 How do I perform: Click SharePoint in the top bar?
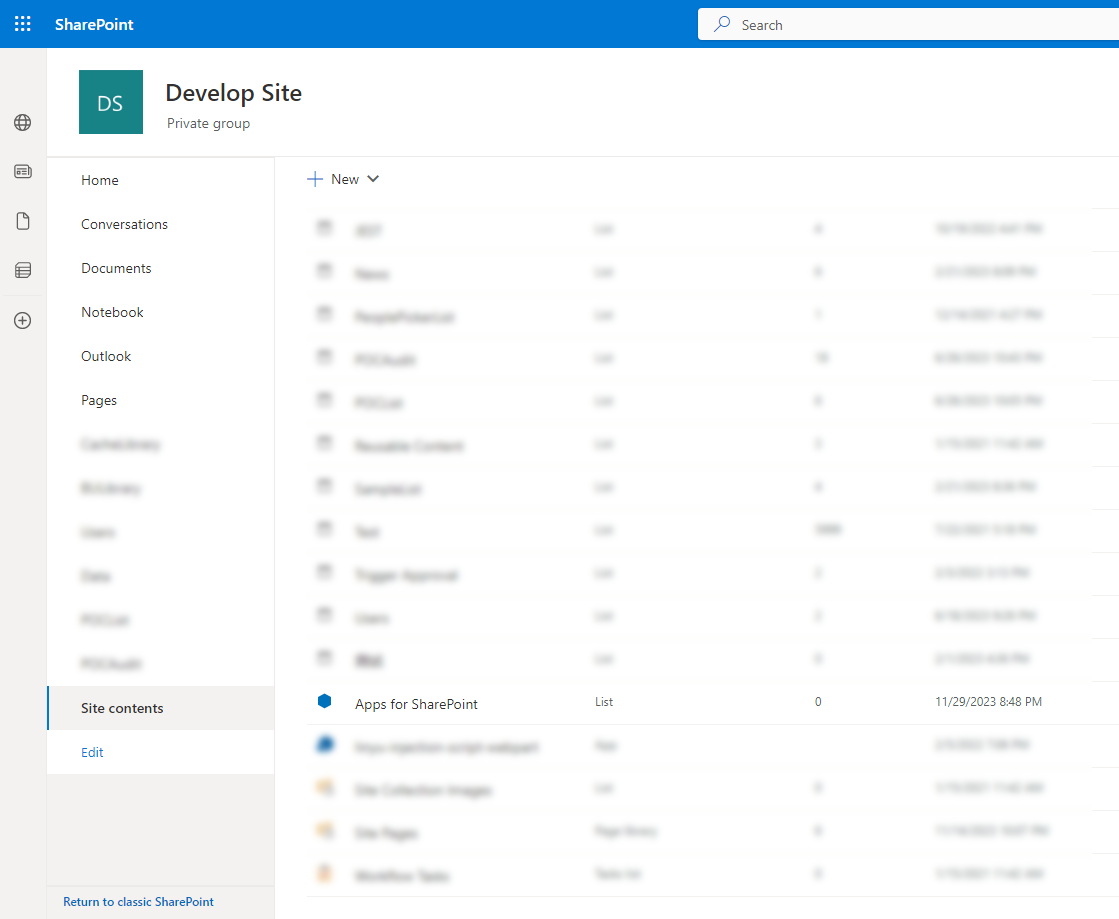94,24
